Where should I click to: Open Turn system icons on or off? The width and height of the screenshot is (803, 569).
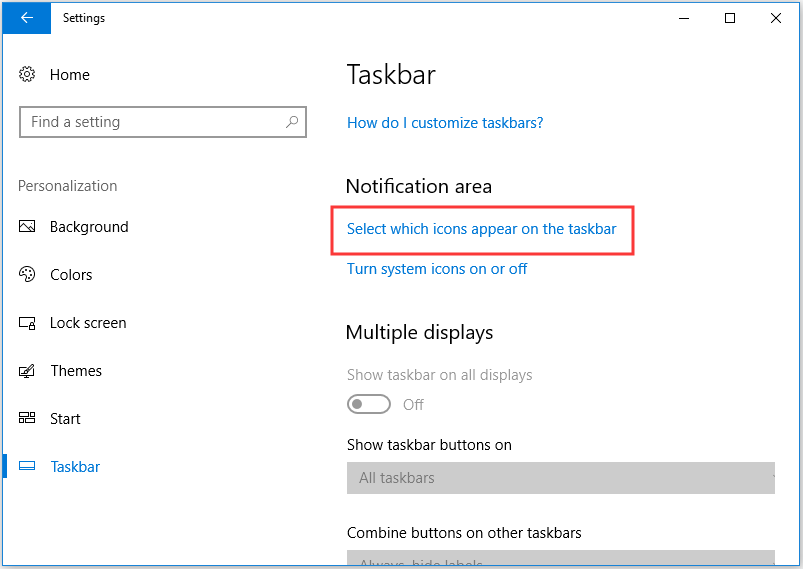(437, 269)
